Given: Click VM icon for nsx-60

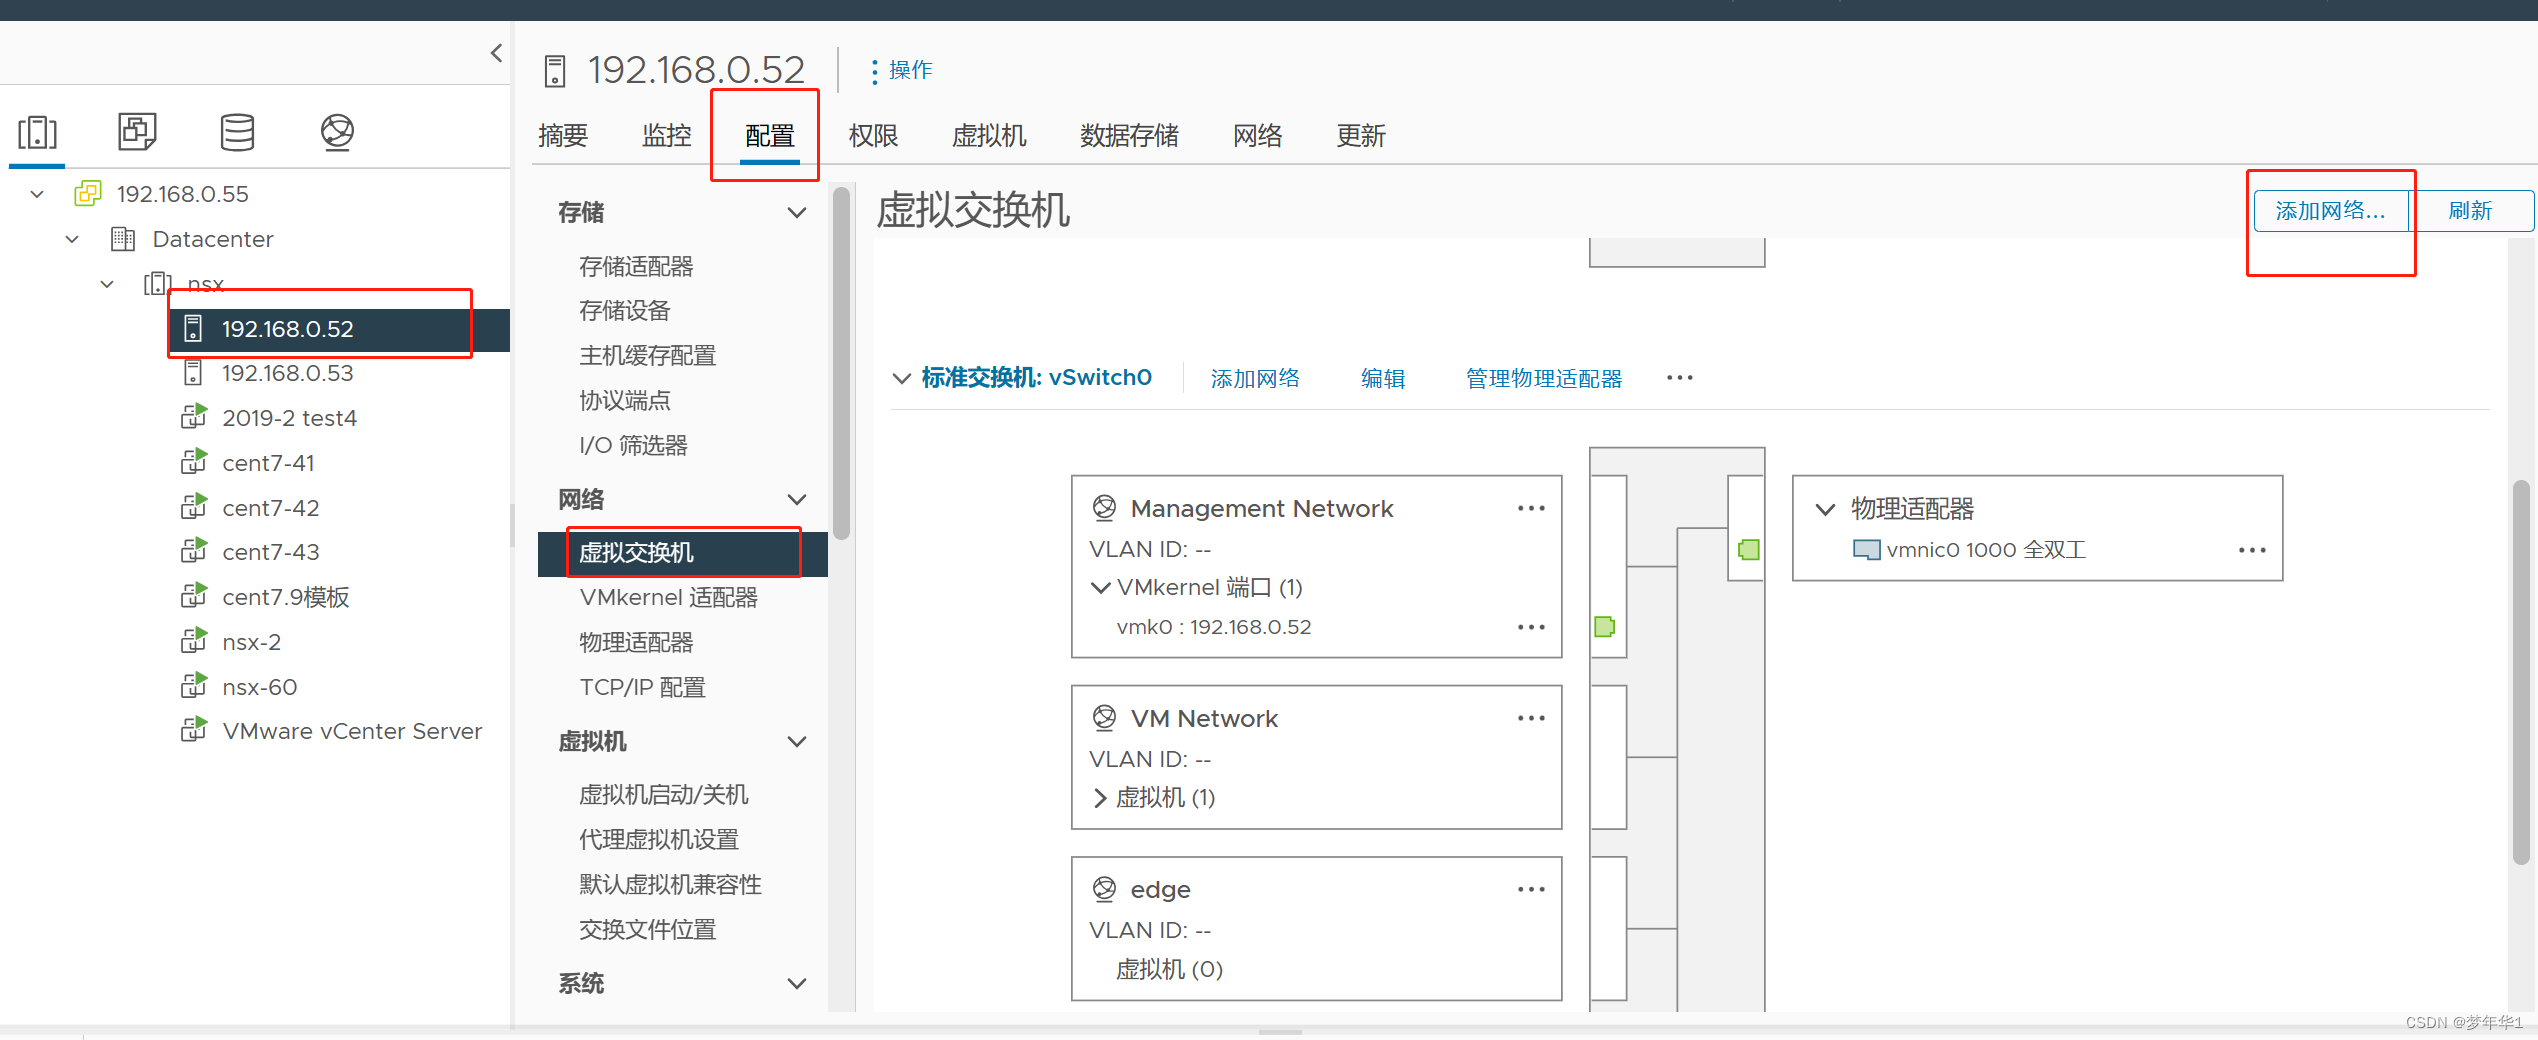Looking at the screenshot, I should [x=194, y=685].
